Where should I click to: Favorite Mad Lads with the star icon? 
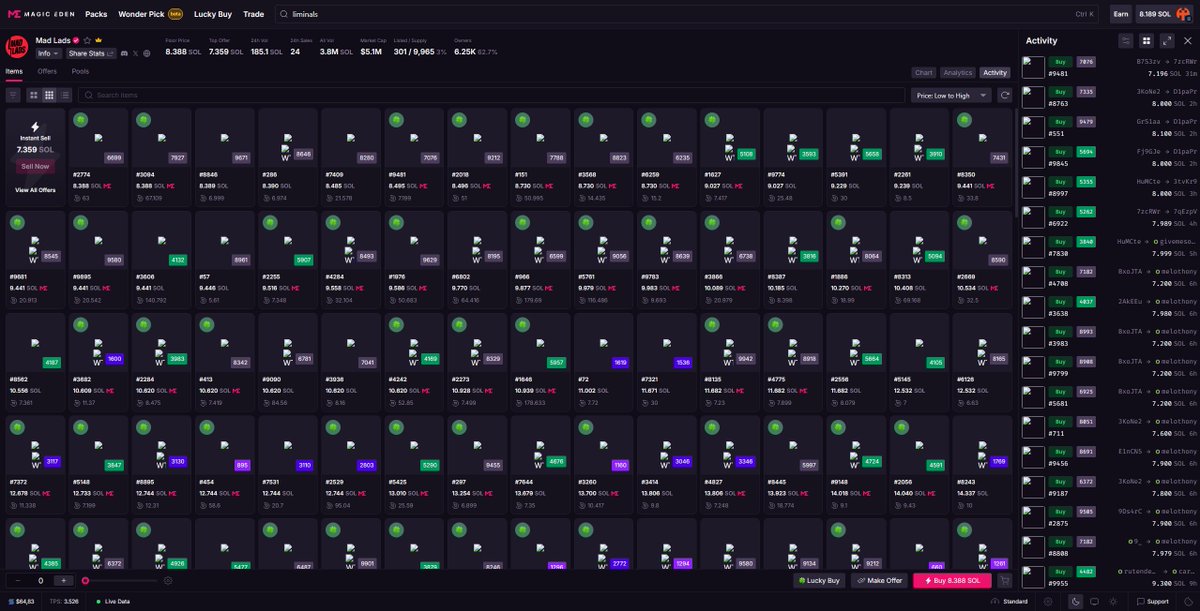click(87, 40)
